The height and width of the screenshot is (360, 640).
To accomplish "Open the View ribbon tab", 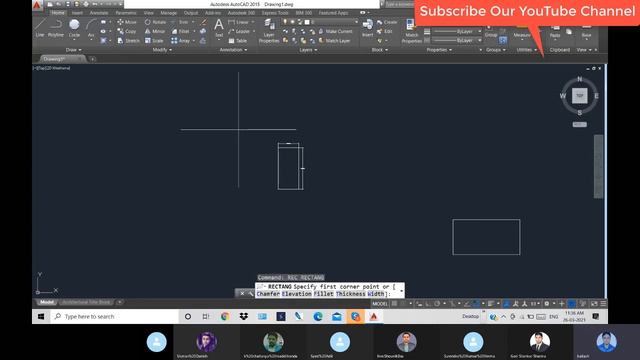I will [149, 13].
